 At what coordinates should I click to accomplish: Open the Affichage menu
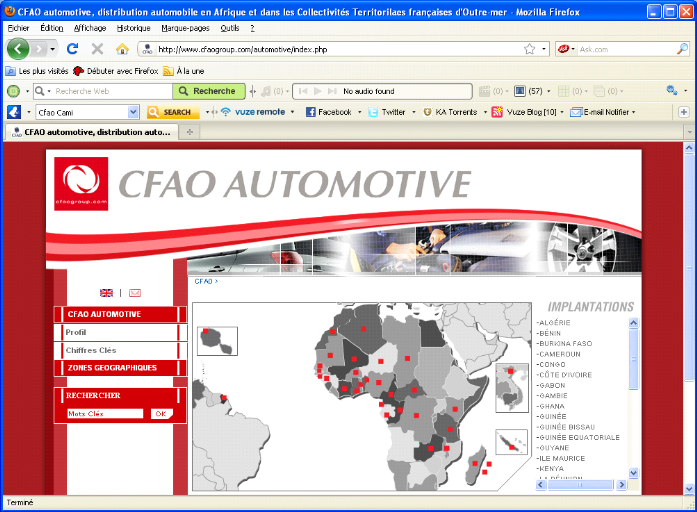90,28
